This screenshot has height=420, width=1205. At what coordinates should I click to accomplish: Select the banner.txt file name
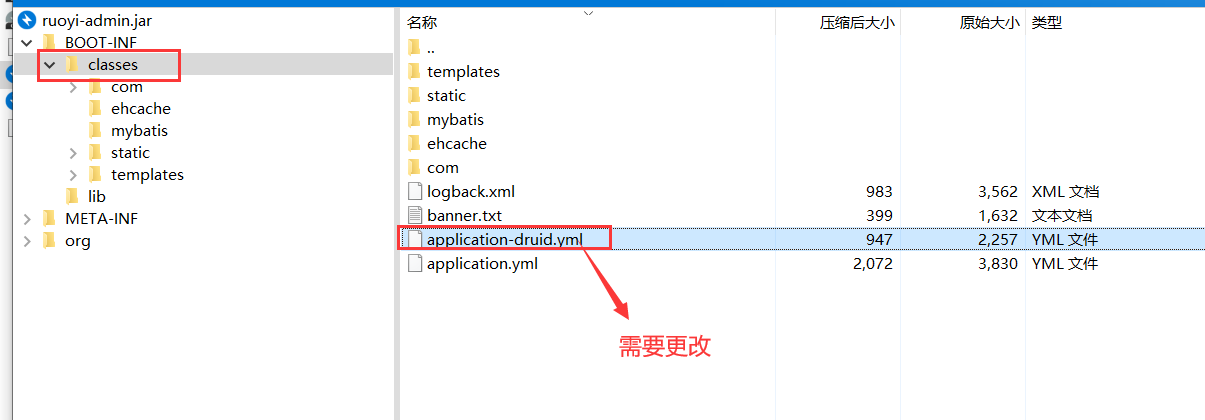point(464,215)
